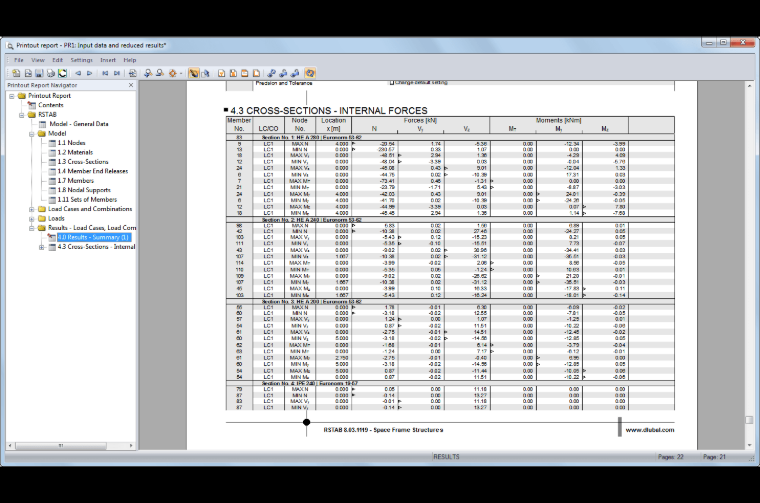Click the new printout report toolbar icon
The width and height of the screenshot is (760, 503).
click(x=16, y=73)
